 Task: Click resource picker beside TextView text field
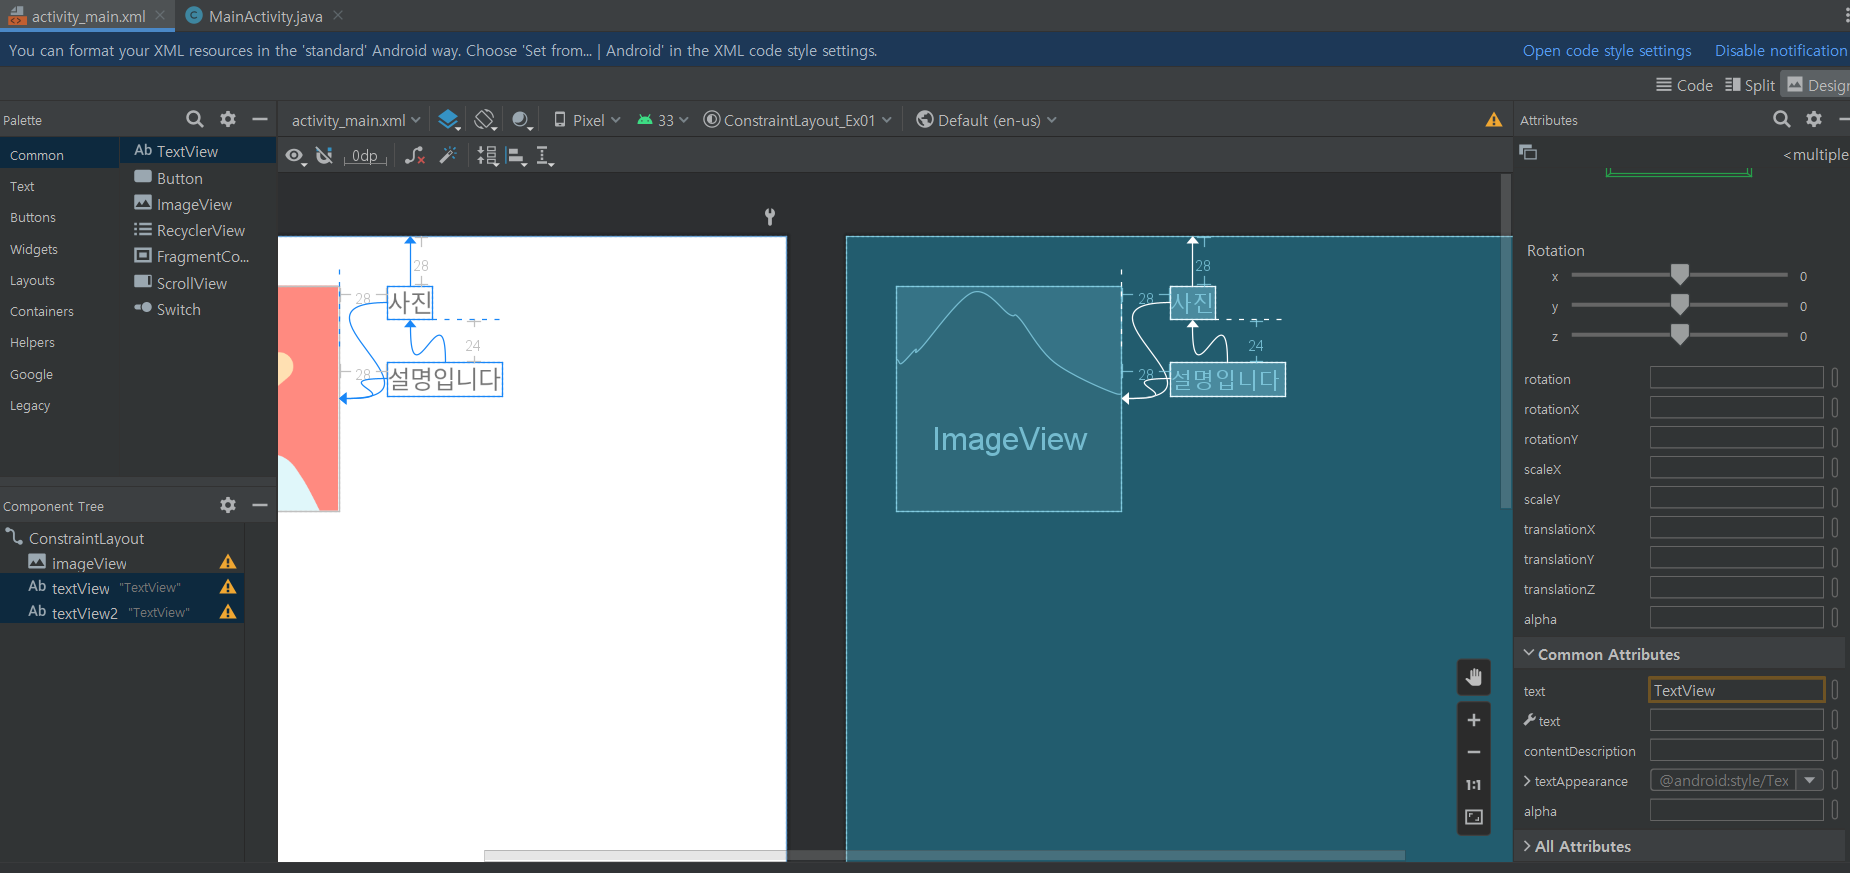(1835, 690)
